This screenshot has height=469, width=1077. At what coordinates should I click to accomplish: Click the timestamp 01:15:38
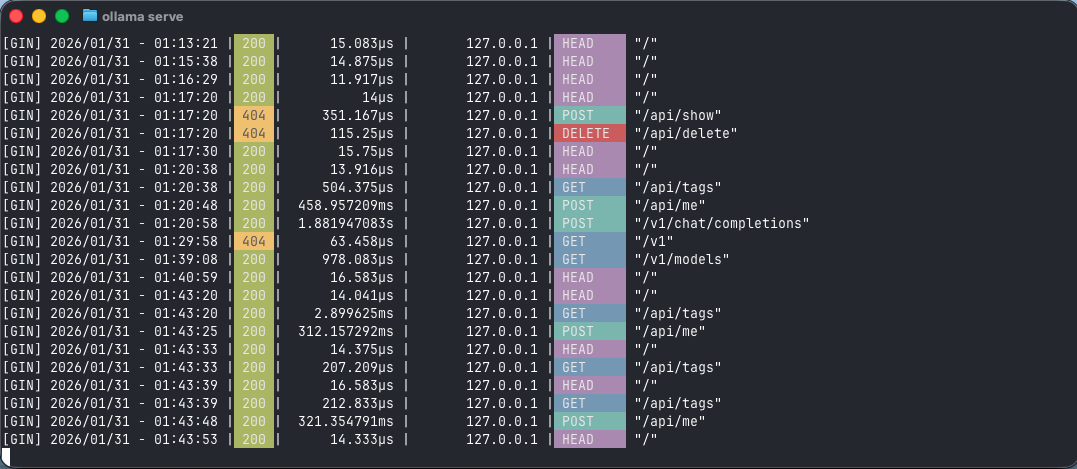click(186, 61)
